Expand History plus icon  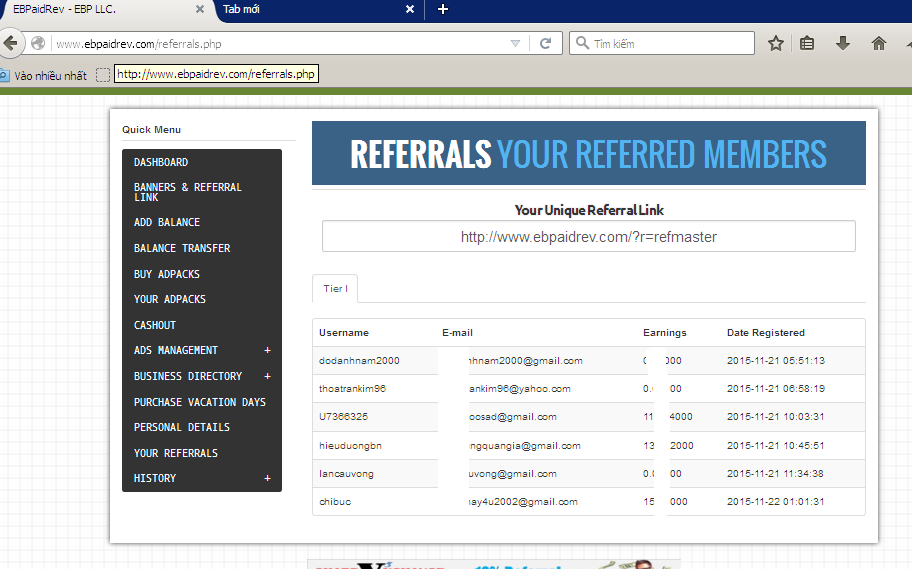tap(268, 478)
